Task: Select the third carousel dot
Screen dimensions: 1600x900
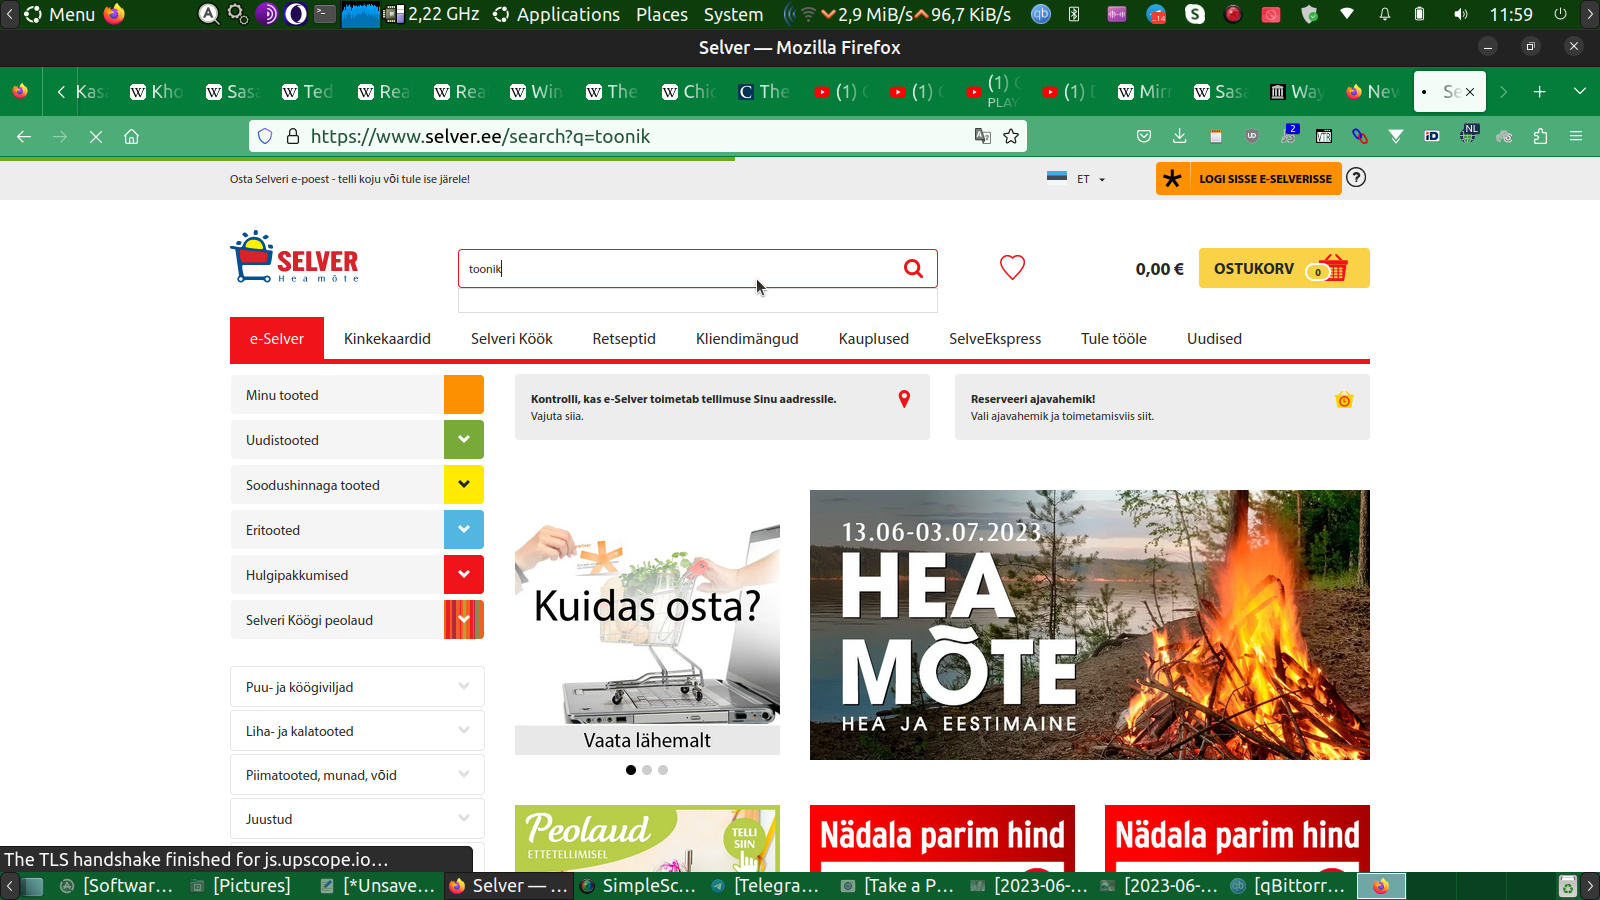Action: [x=663, y=770]
